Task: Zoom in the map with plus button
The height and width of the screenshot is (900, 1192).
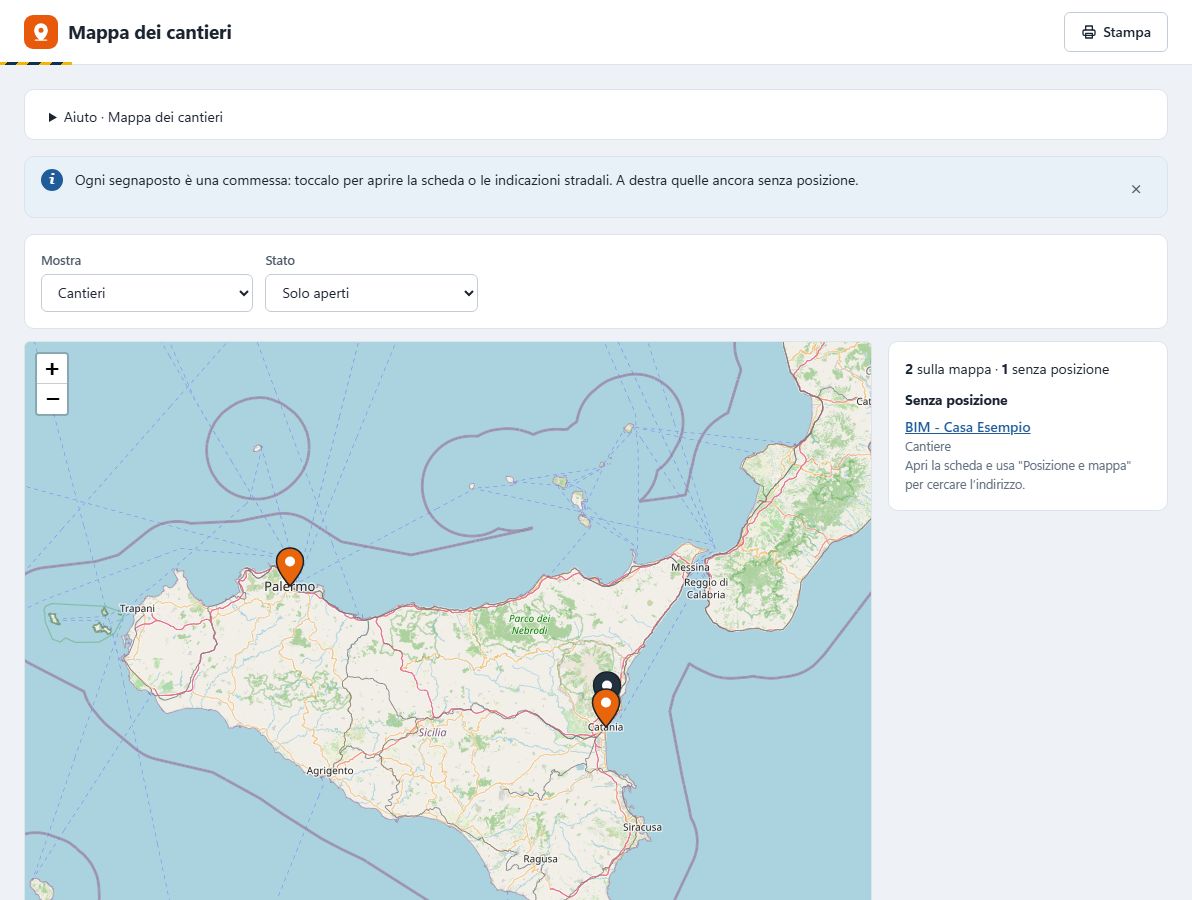Action: [52, 369]
